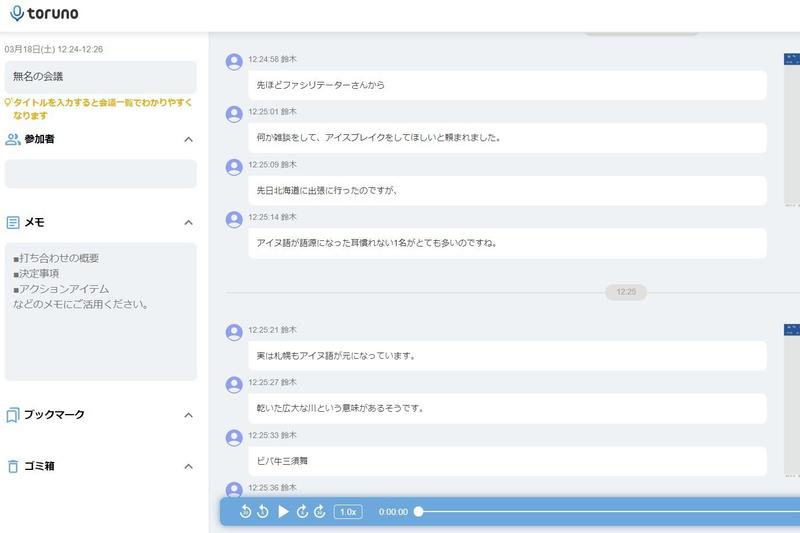
Task: Click the middle of the playback progress track
Action: click(x=609, y=512)
